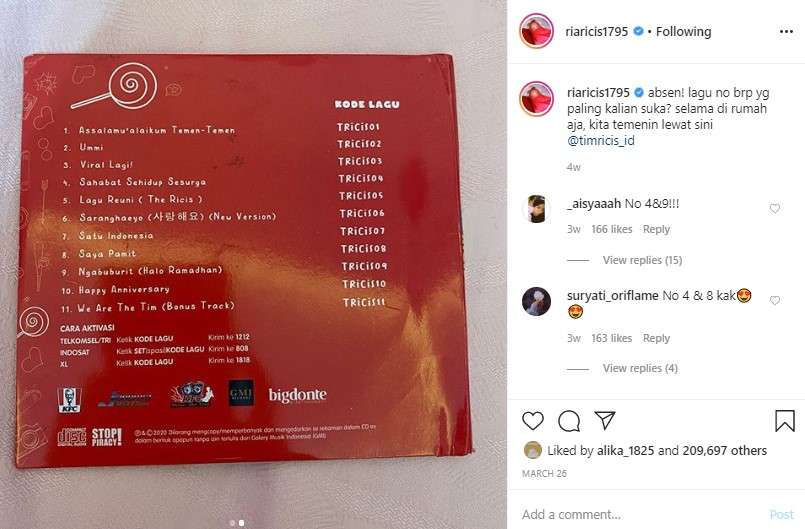This screenshot has height=529, width=805.
Task: Share post via paper plane icon
Action: tap(605, 420)
